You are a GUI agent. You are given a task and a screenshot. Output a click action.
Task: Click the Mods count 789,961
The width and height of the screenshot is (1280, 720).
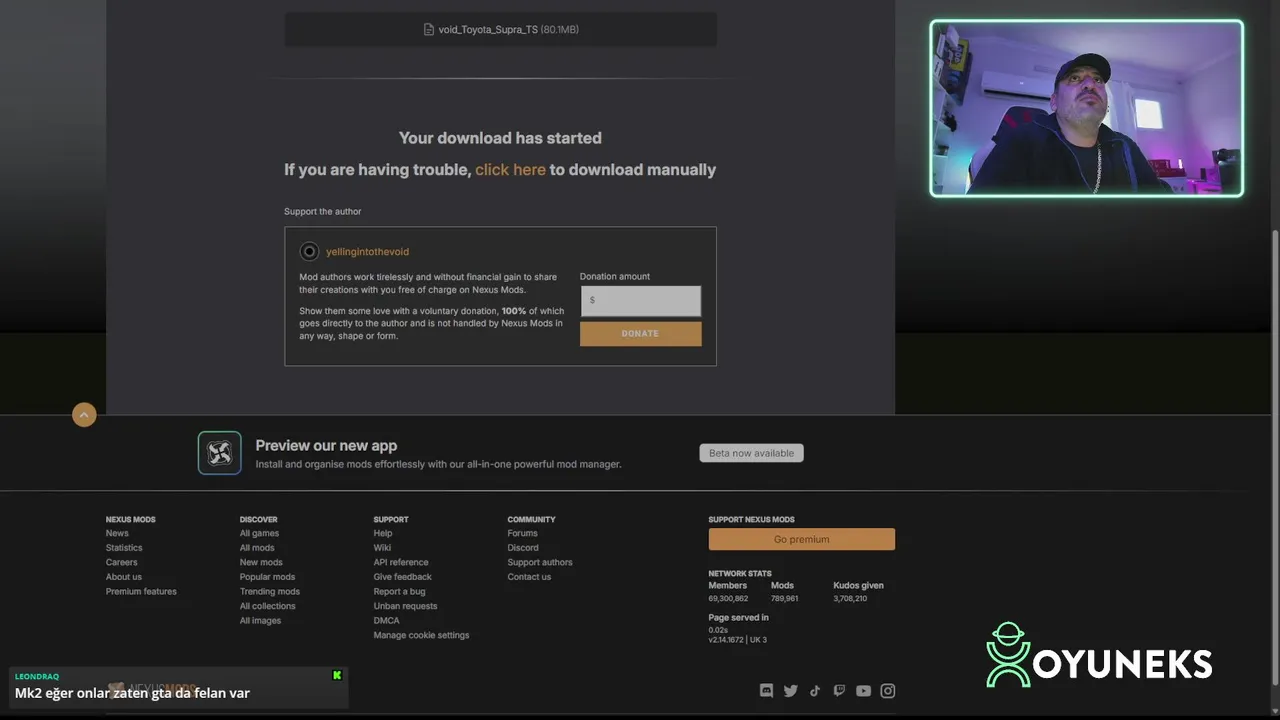point(784,598)
